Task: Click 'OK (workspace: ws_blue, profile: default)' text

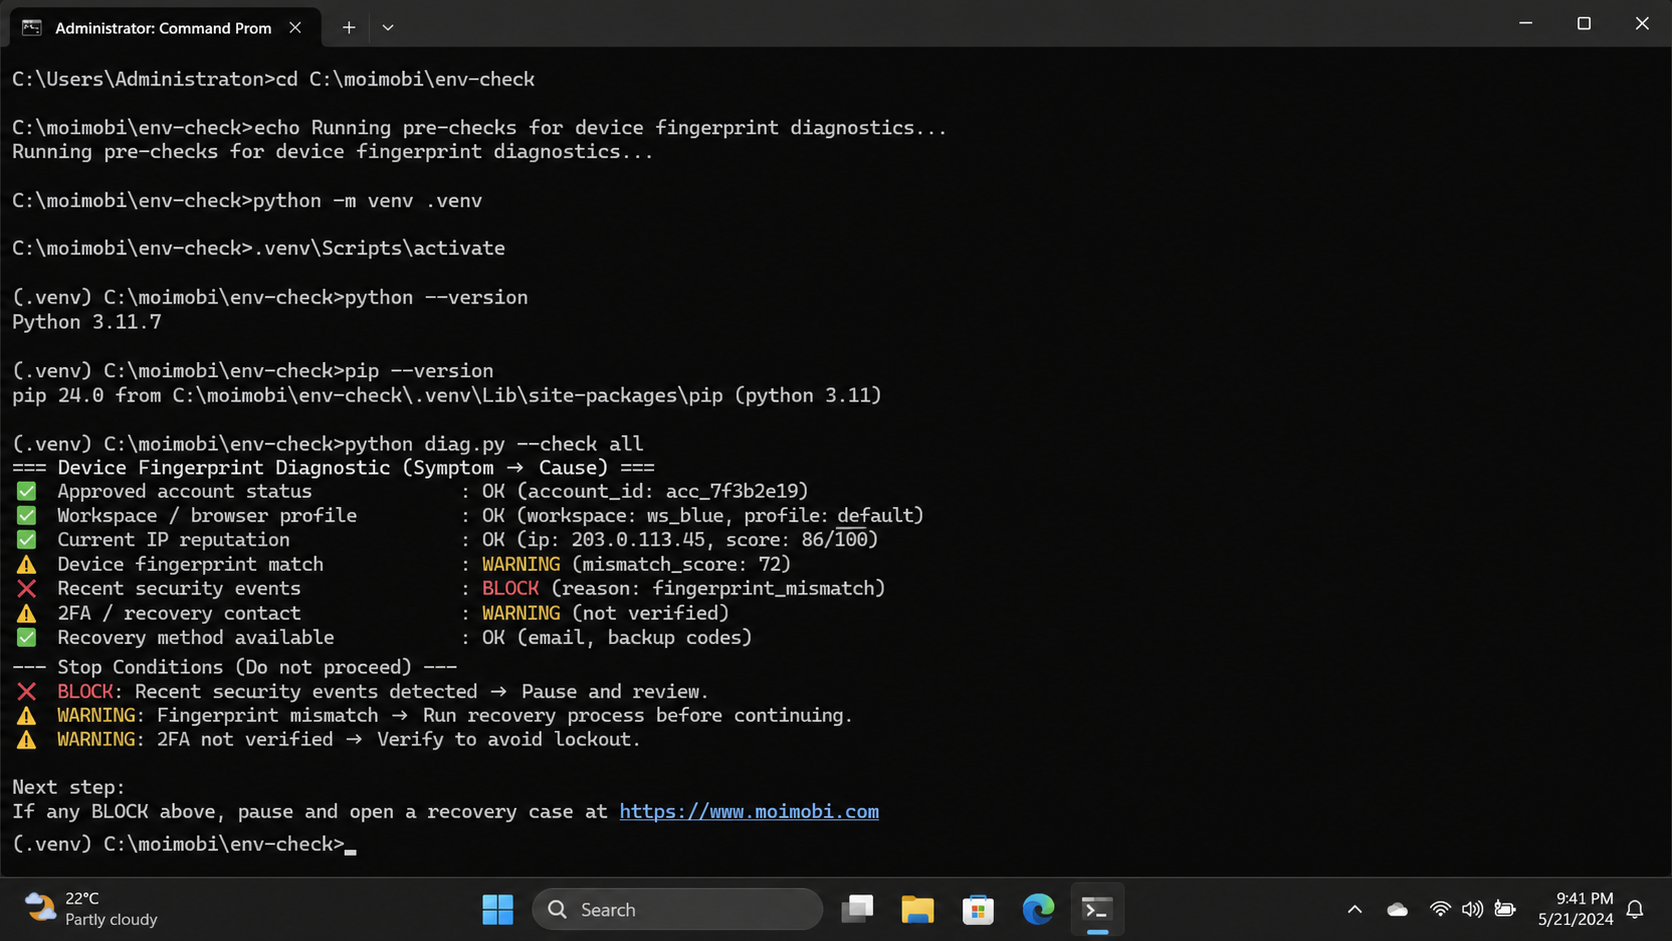Action: pos(703,516)
